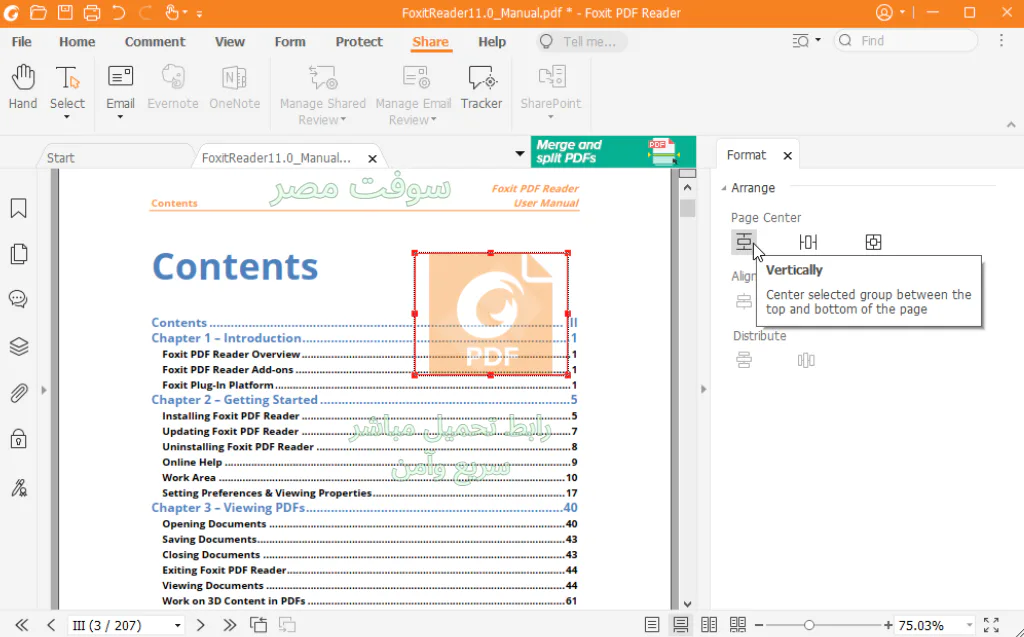1024x637 pixels.
Task: Open Chapter 3 – Viewing PDFs link
Action: [364, 508]
